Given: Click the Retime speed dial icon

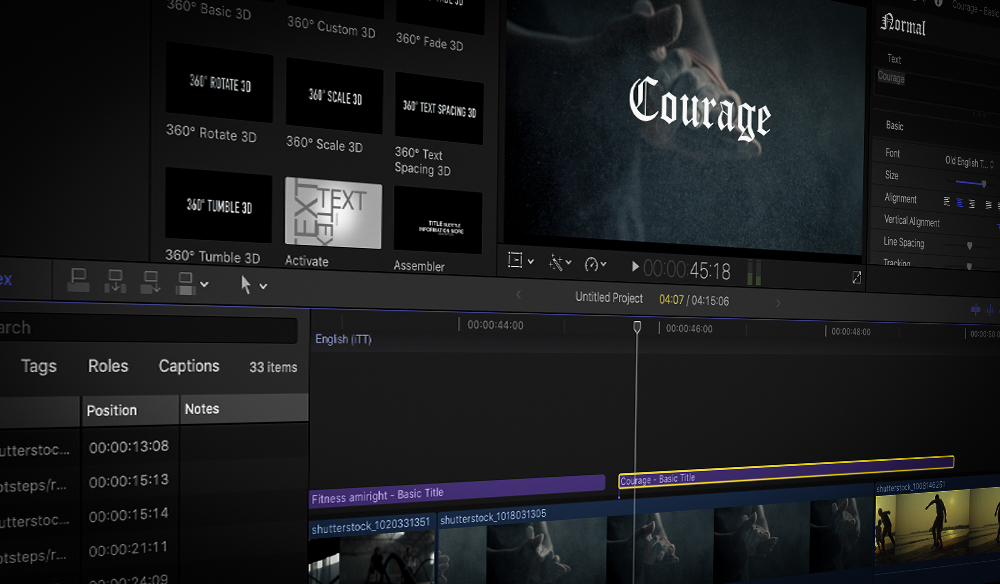Looking at the screenshot, I should coord(594,262).
